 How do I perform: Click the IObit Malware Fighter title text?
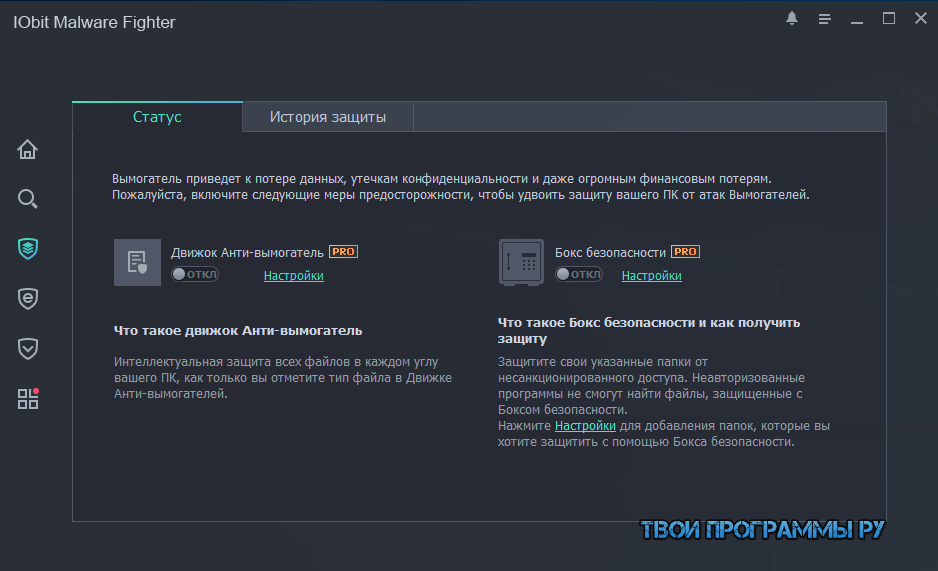point(95,22)
